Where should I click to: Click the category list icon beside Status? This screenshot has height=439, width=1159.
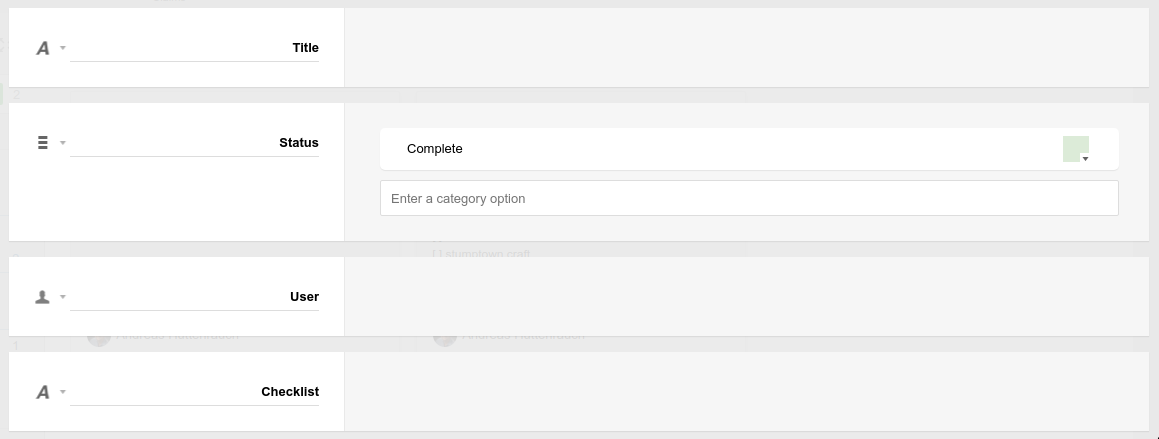[43, 143]
